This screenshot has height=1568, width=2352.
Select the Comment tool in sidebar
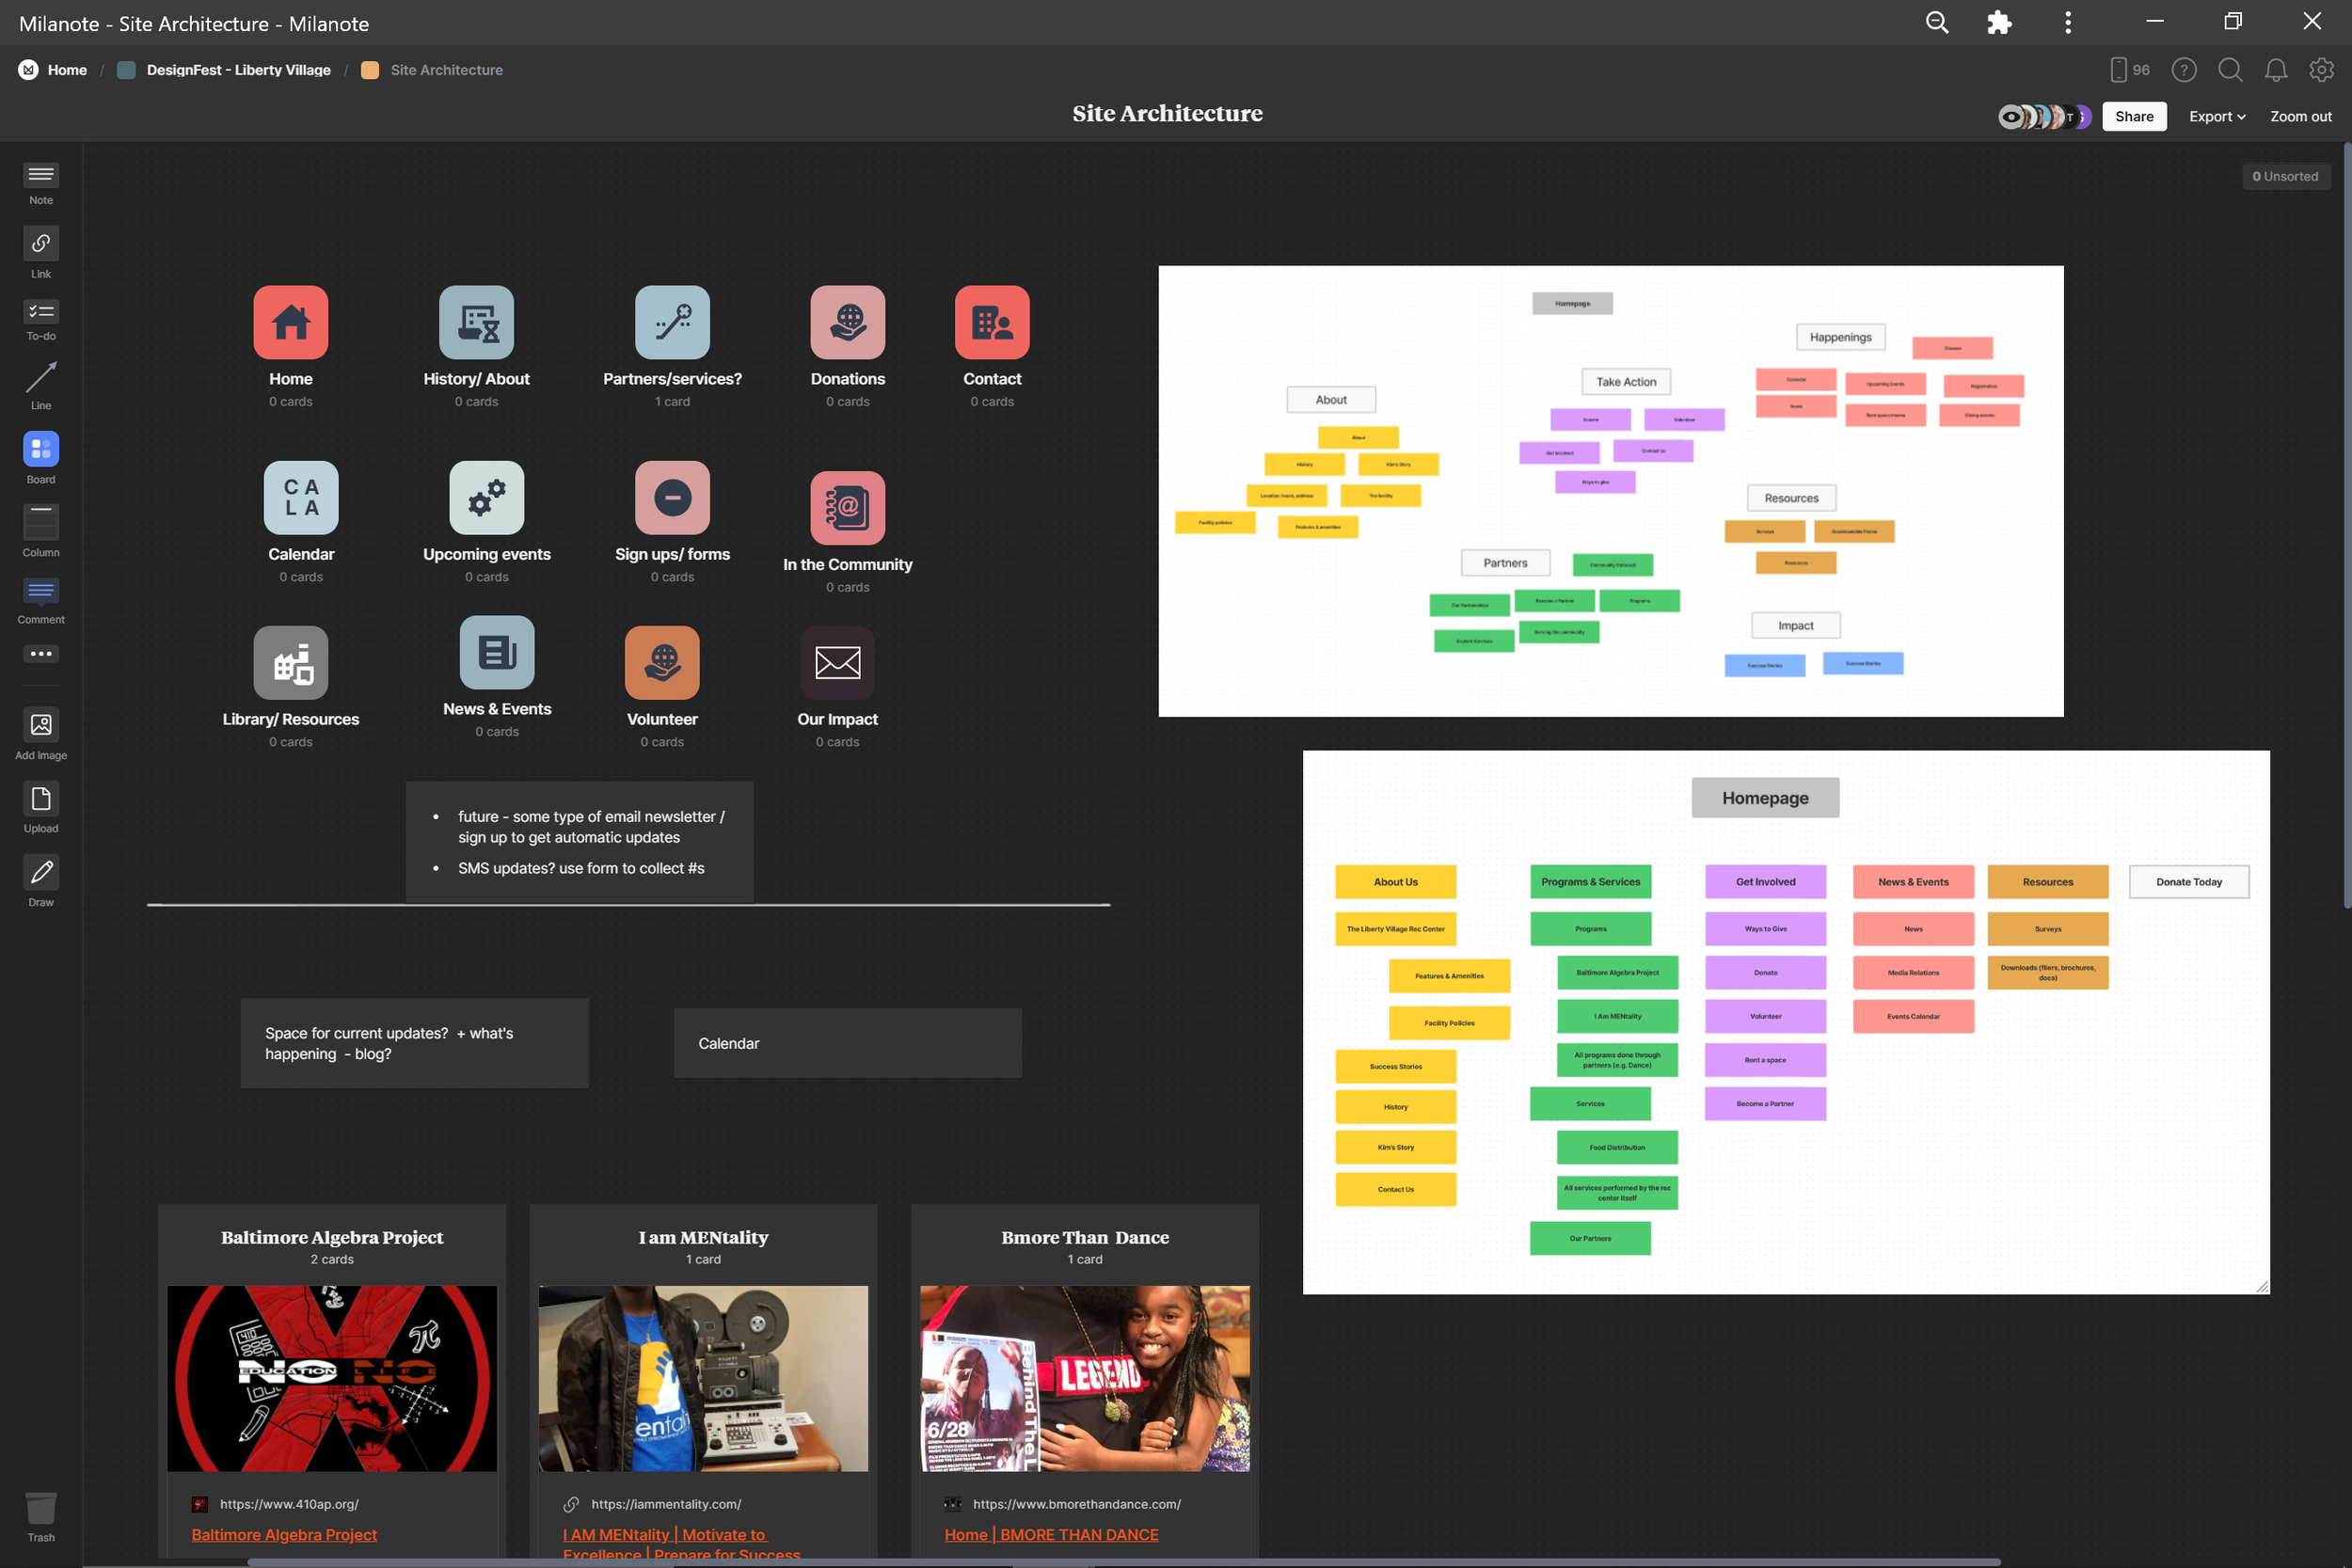coord(41,600)
